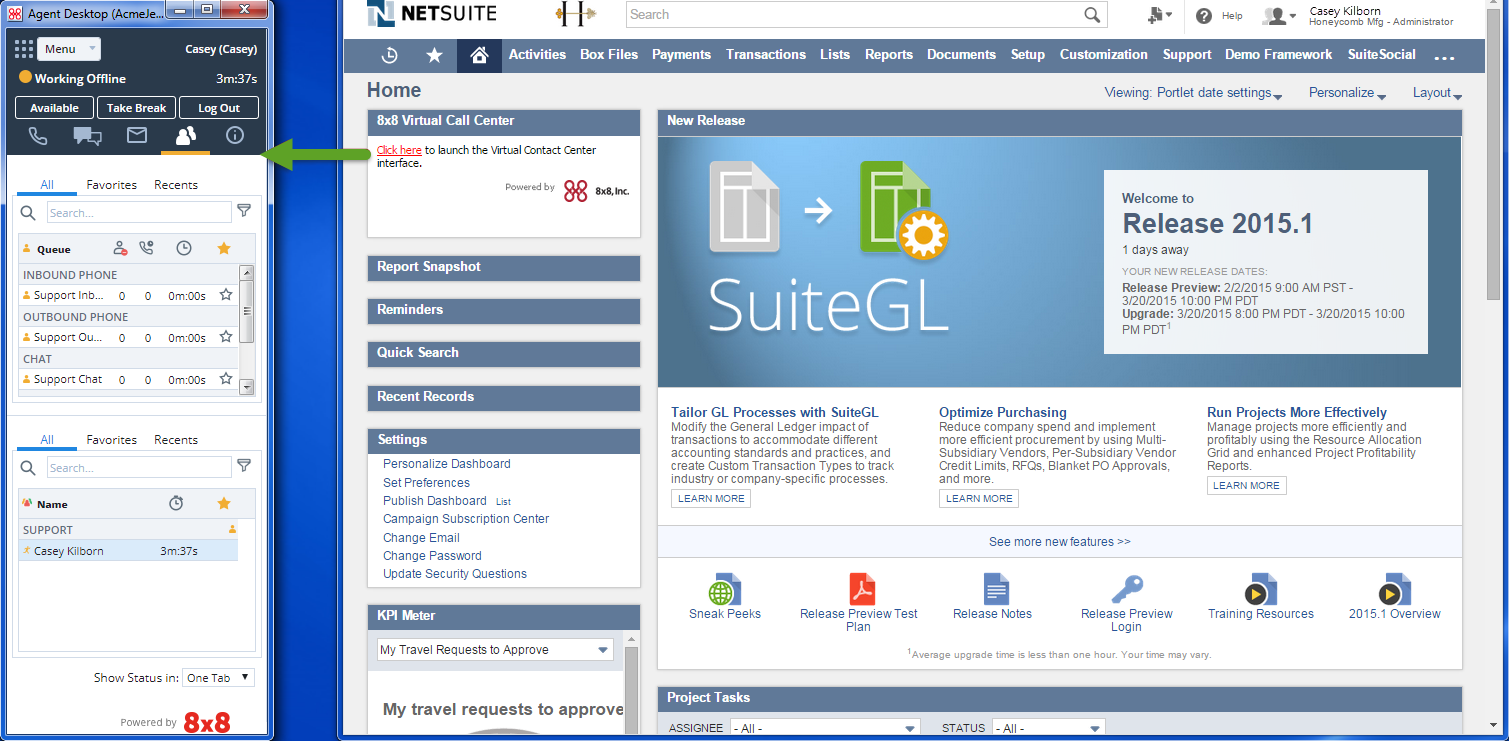This screenshot has width=1509, height=741.
Task: Click the filter funnel above the Queue list
Action: (x=244, y=211)
